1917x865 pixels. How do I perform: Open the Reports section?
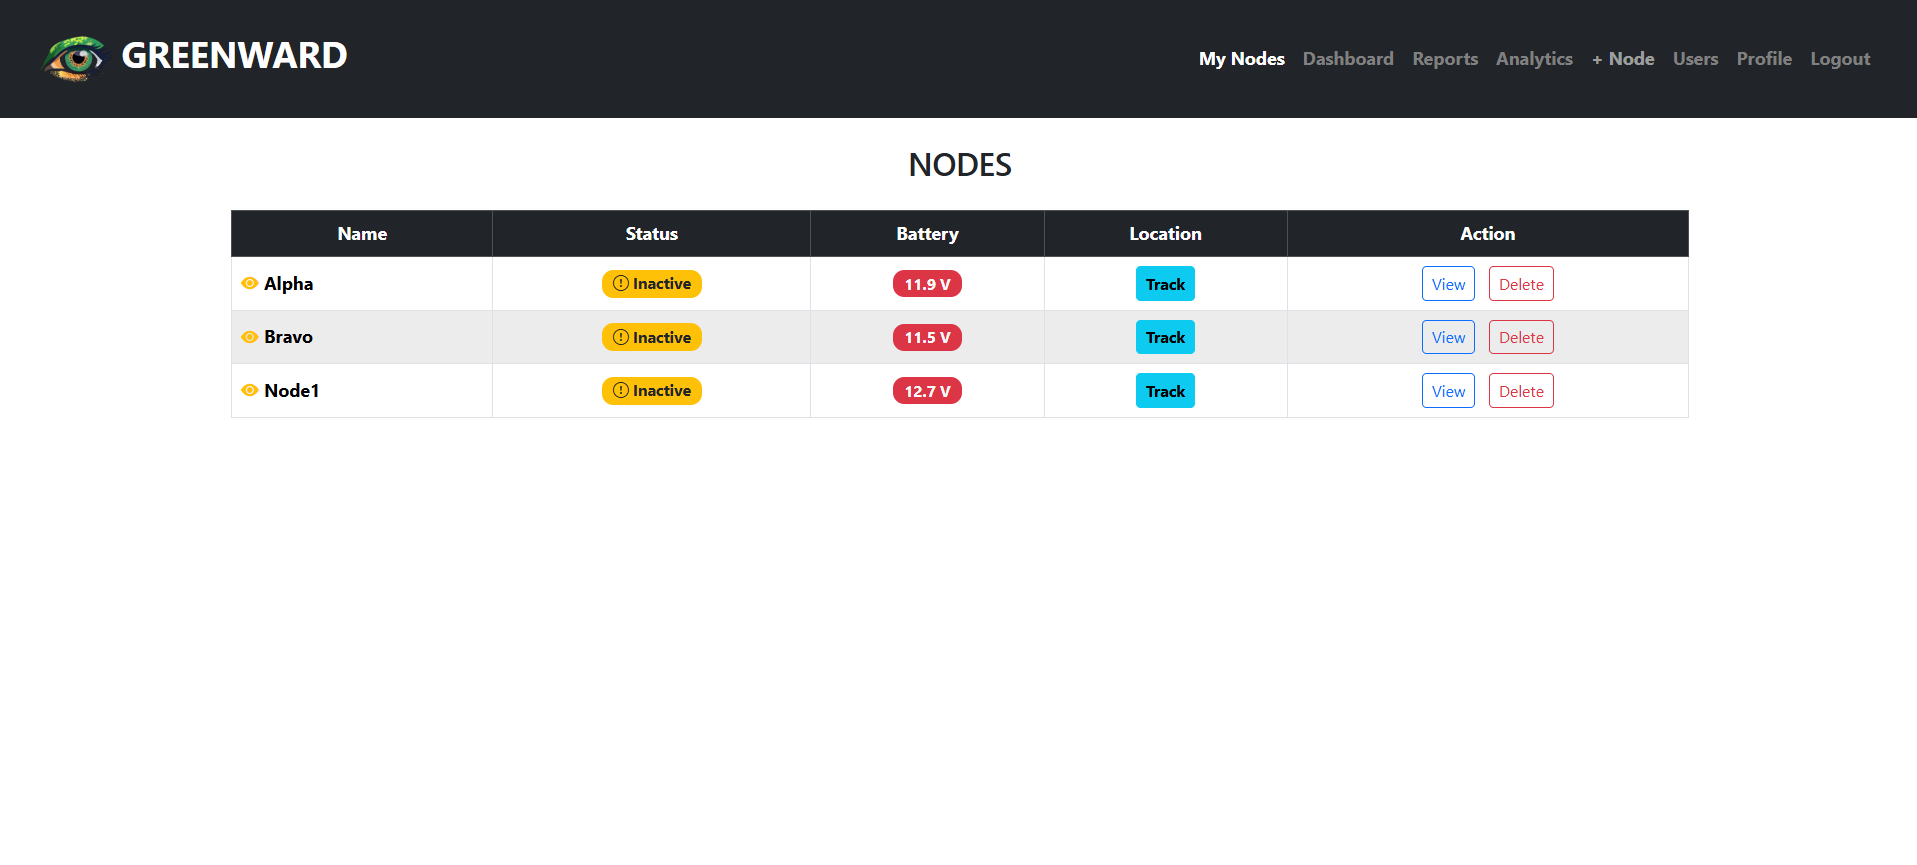[1445, 59]
